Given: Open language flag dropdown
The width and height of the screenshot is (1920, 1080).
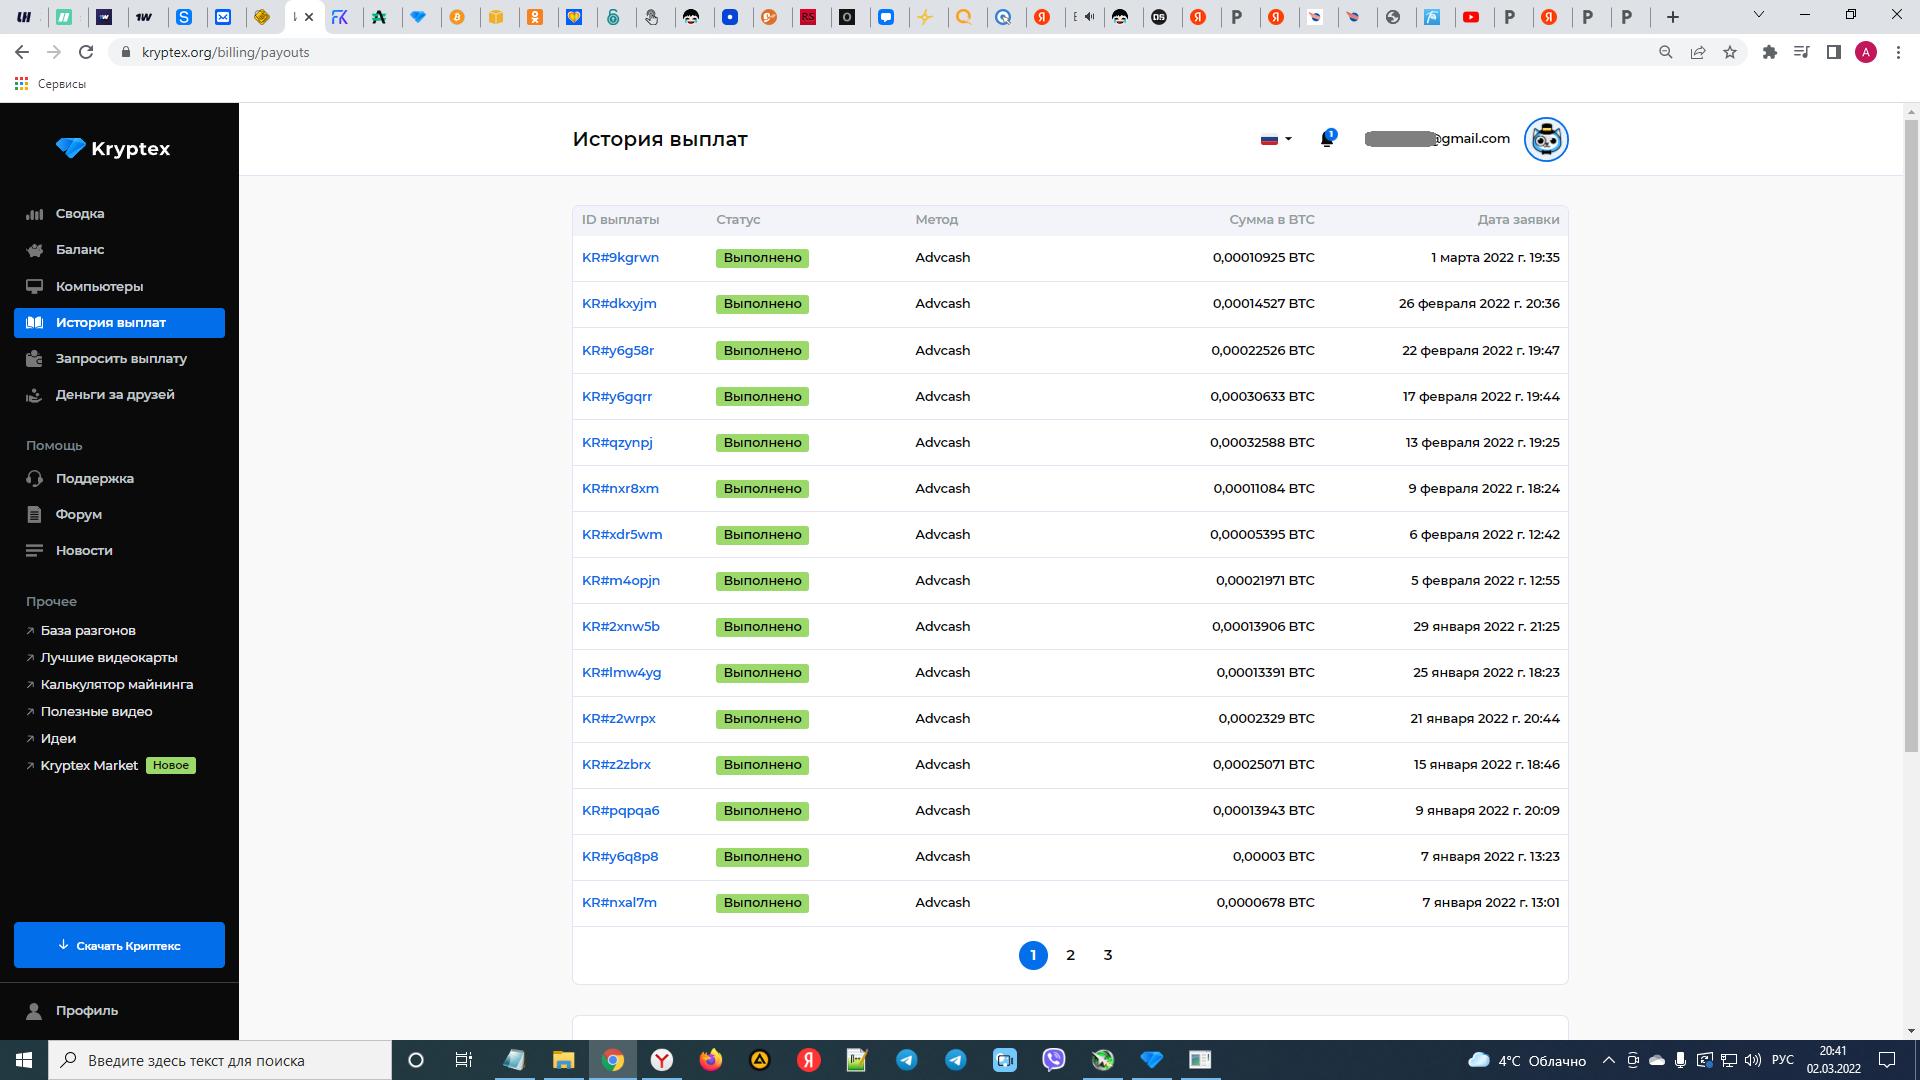Looking at the screenshot, I should (x=1276, y=139).
